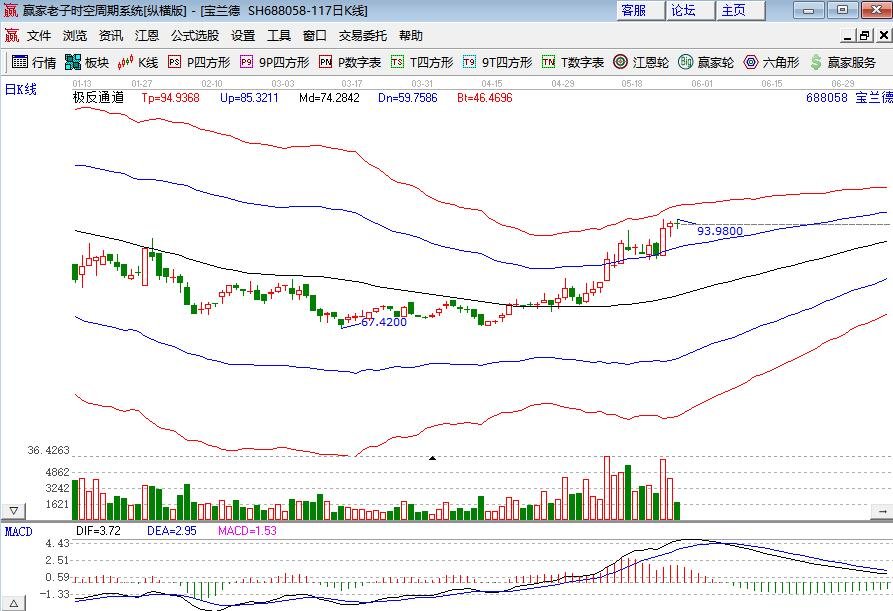893x611 pixels.
Task: Click the MACD=1.53 value
Action: 247,531
